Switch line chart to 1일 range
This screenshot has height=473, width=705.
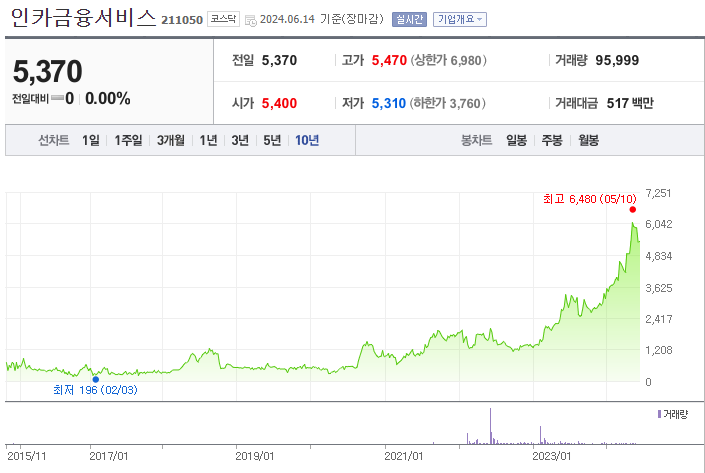point(90,140)
